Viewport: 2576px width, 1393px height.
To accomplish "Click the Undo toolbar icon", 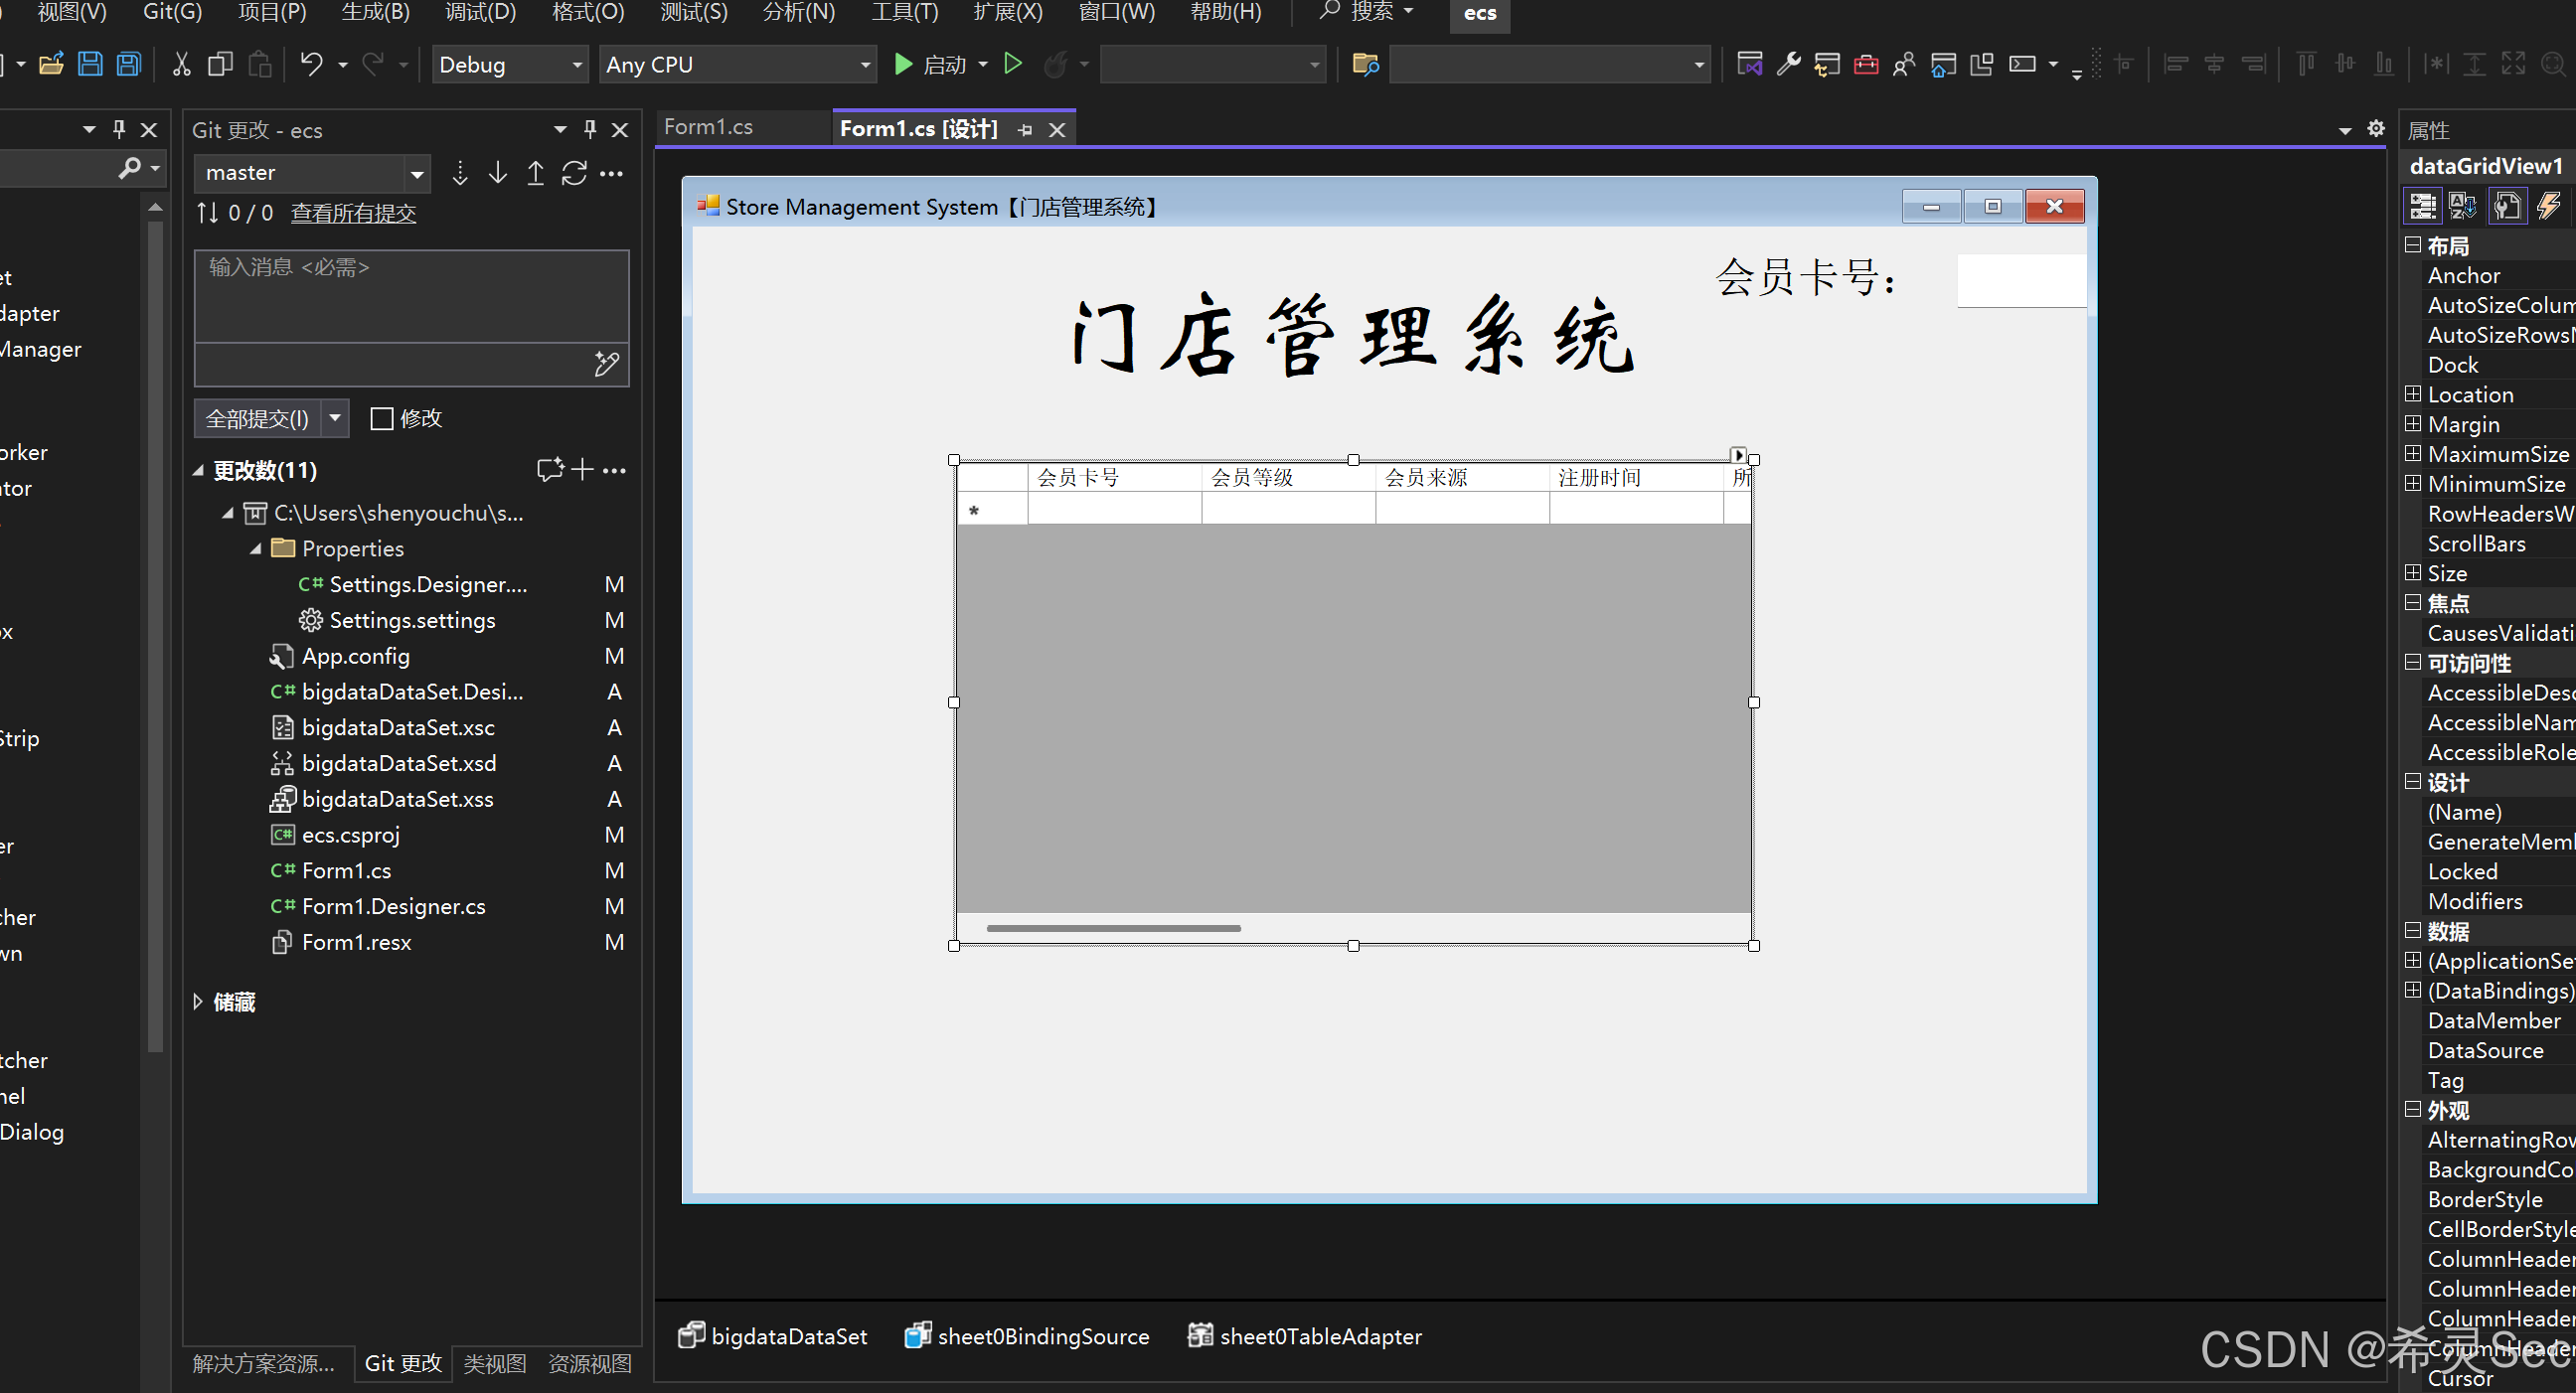I will (x=311, y=65).
